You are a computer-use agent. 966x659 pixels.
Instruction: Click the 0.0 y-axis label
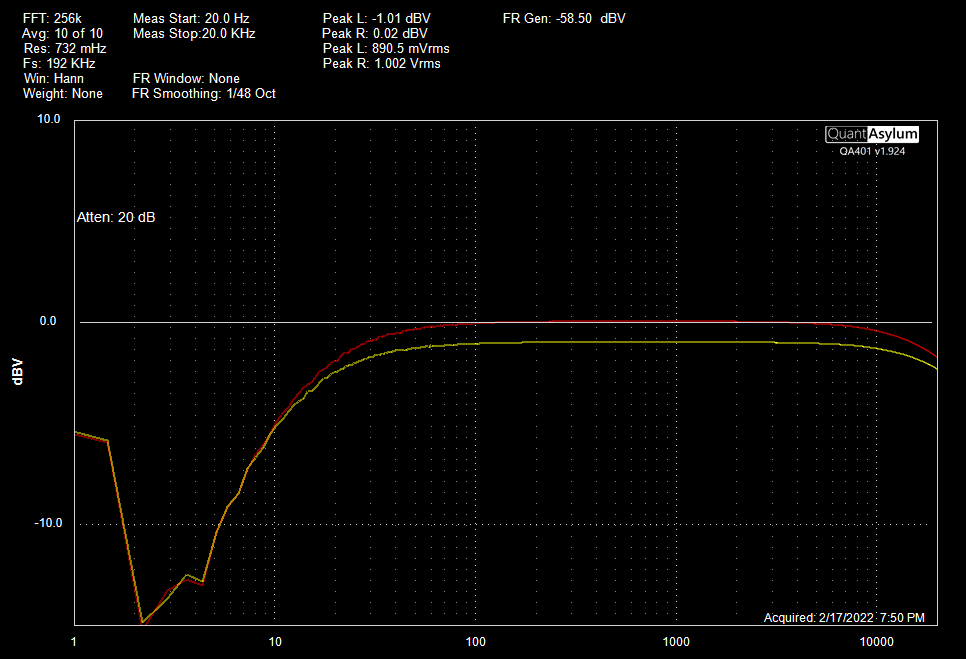coord(48,321)
